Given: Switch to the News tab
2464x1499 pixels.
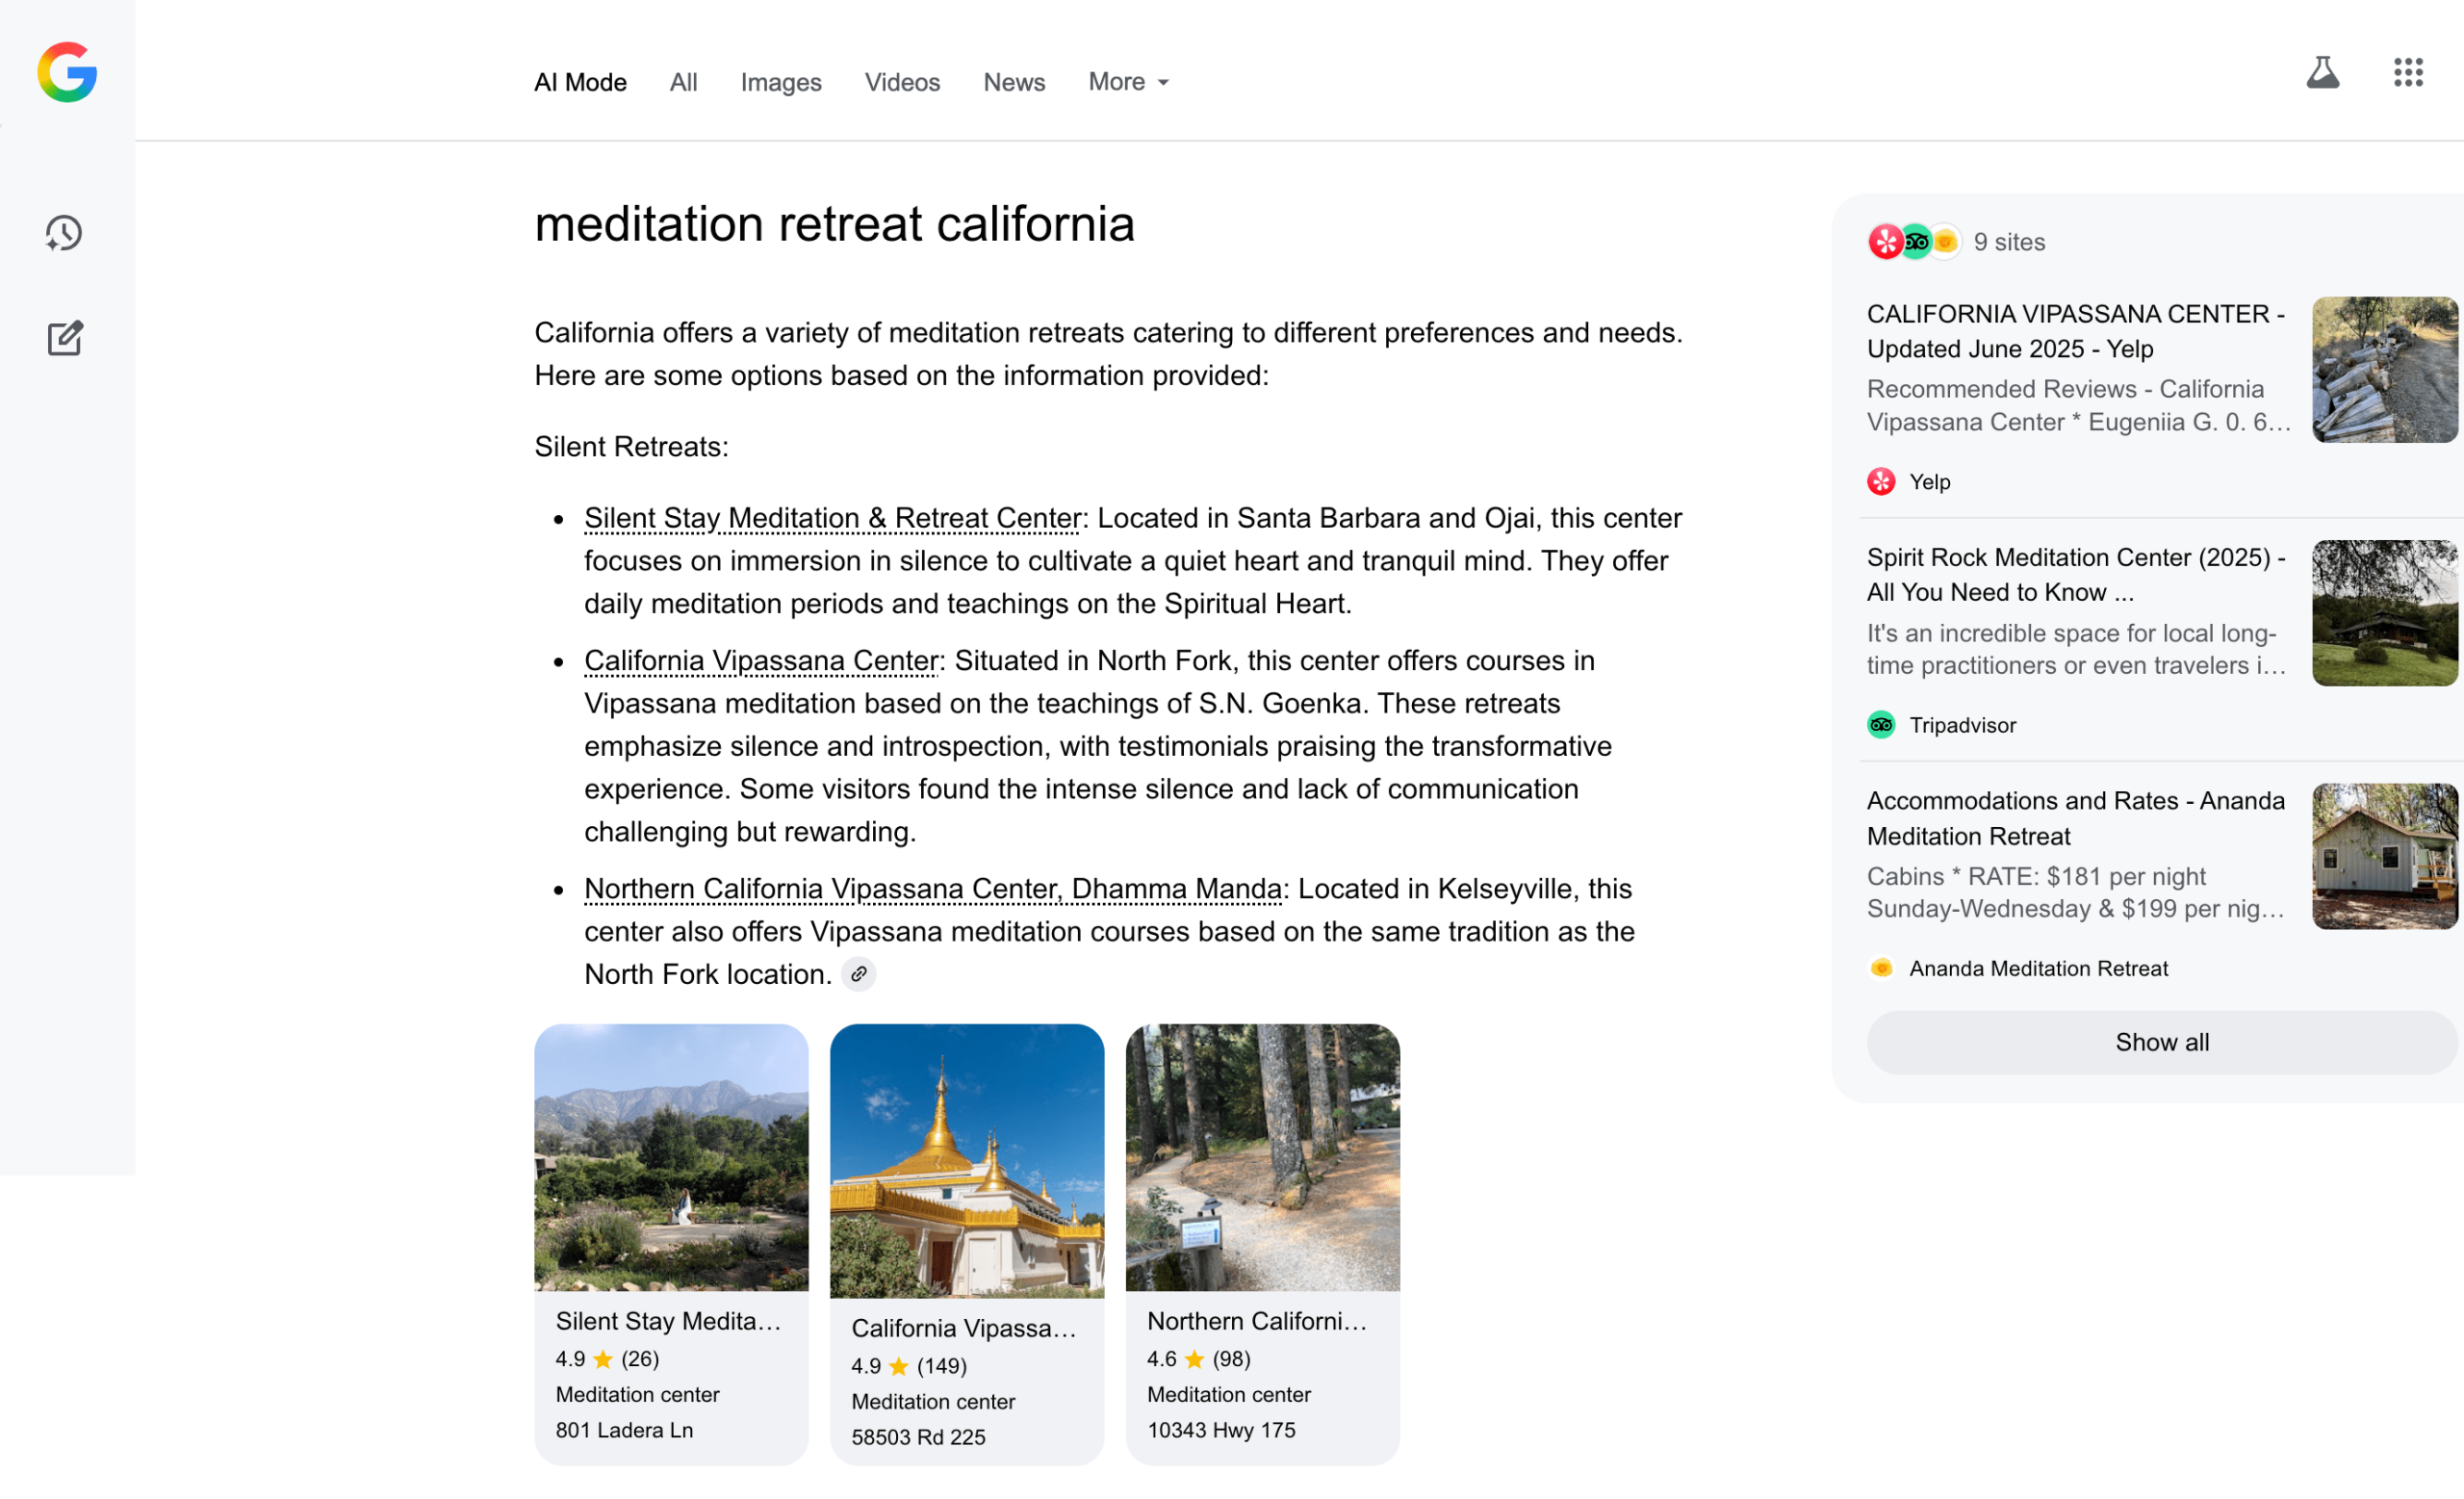Looking at the screenshot, I should coord(1014,82).
